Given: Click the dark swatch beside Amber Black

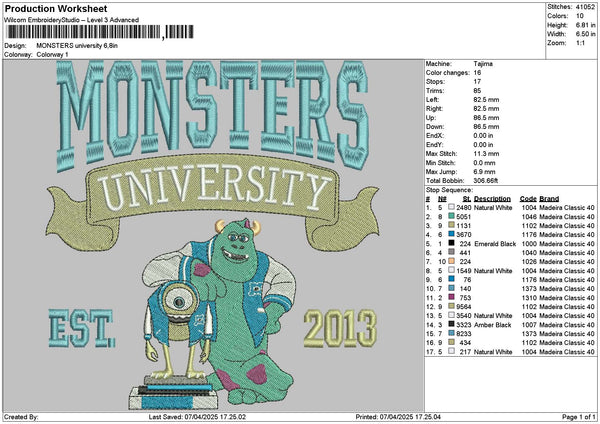Looking at the screenshot, I should point(452,325).
